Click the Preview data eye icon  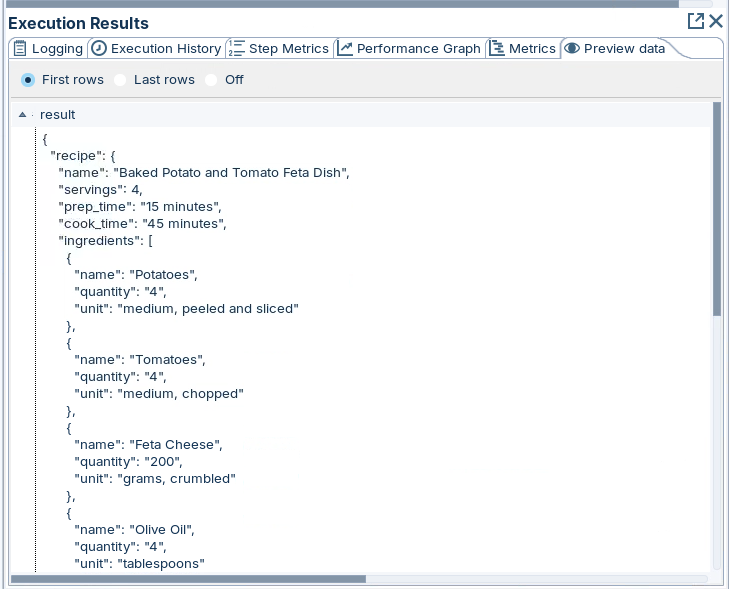572,48
